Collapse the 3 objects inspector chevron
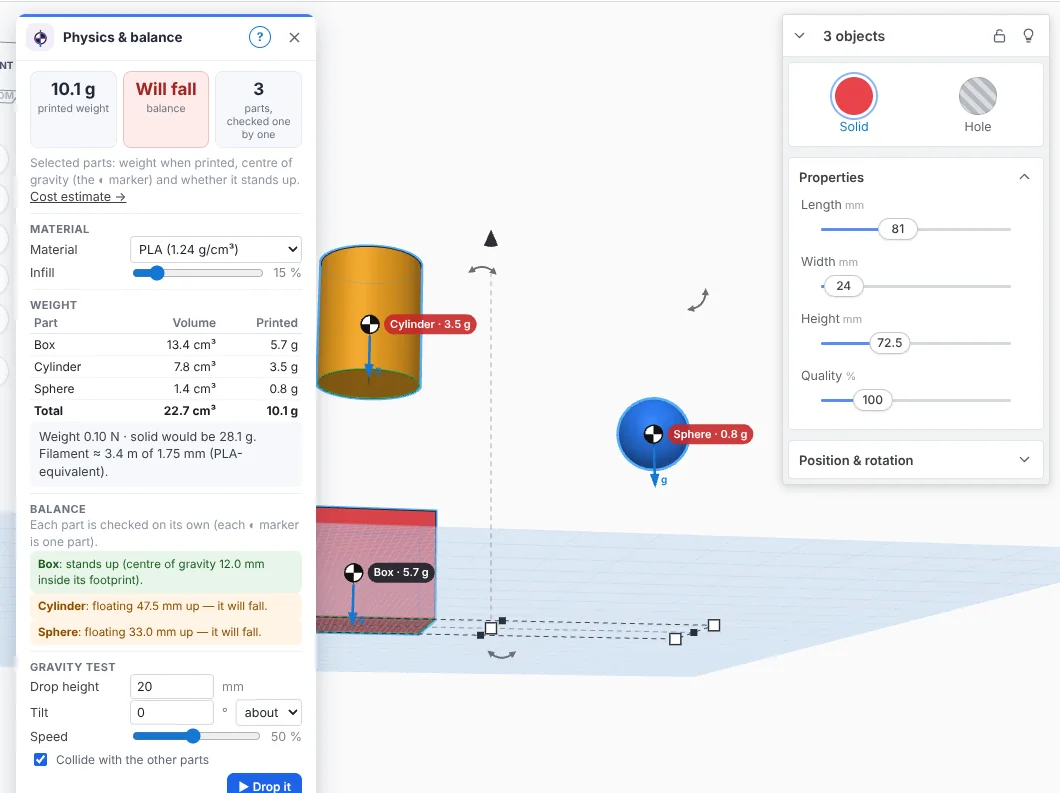The width and height of the screenshot is (1060, 793). tap(800, 36)
